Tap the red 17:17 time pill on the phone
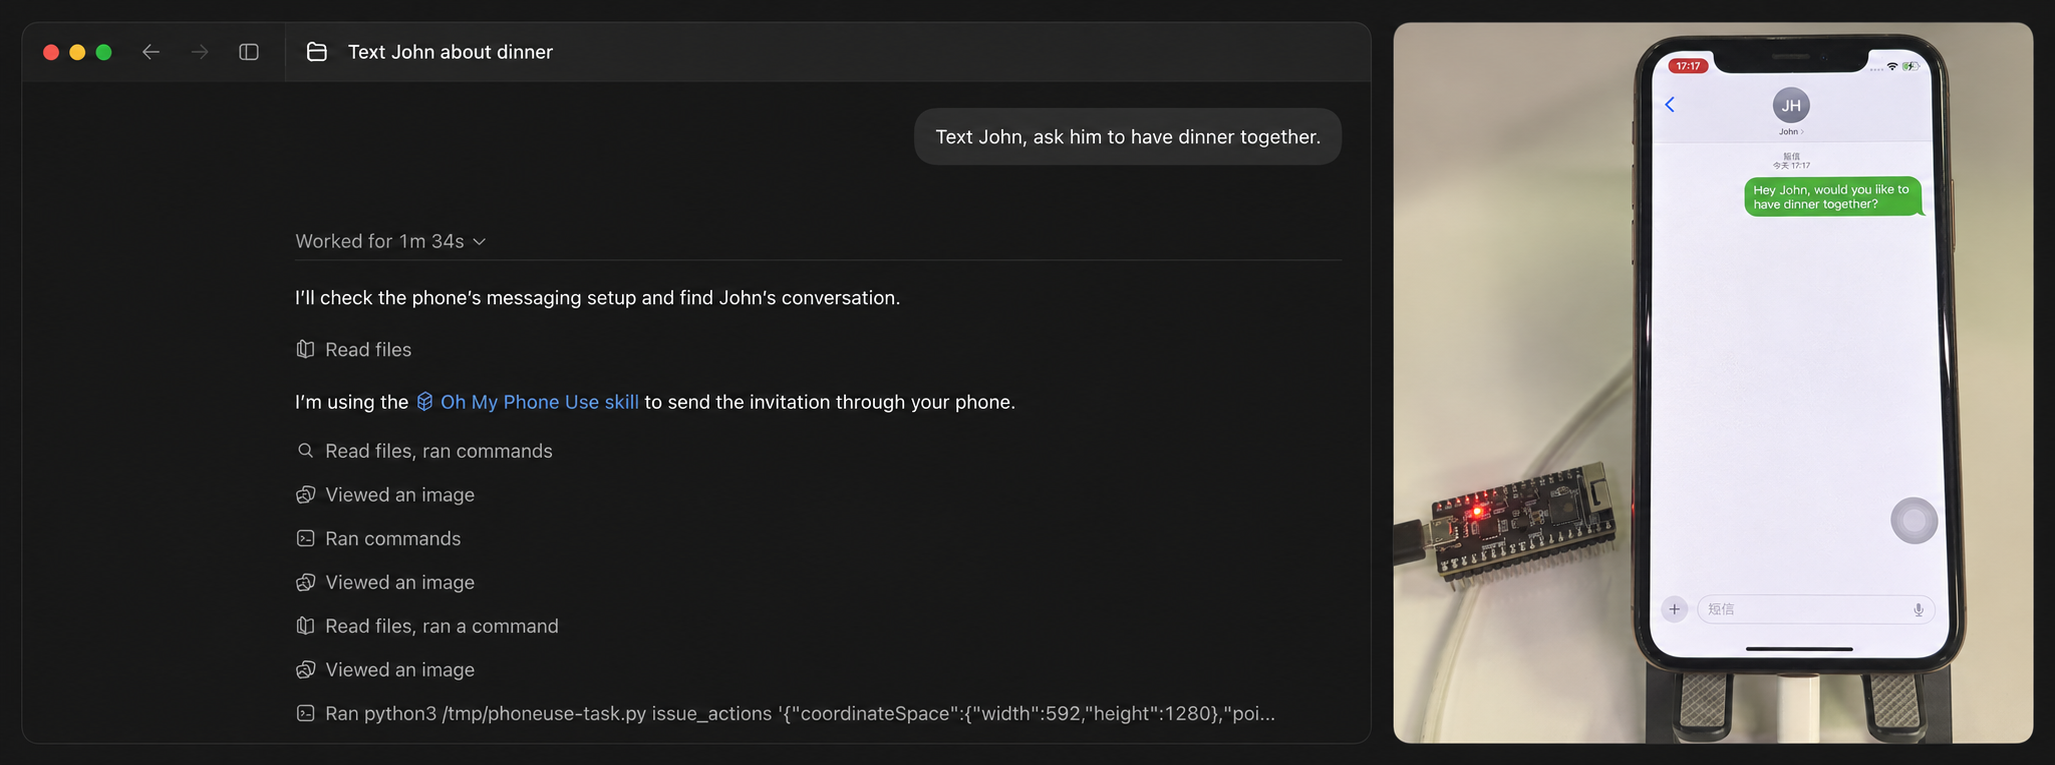This screenshot has height=765, width=2055. click(1688, 66)
